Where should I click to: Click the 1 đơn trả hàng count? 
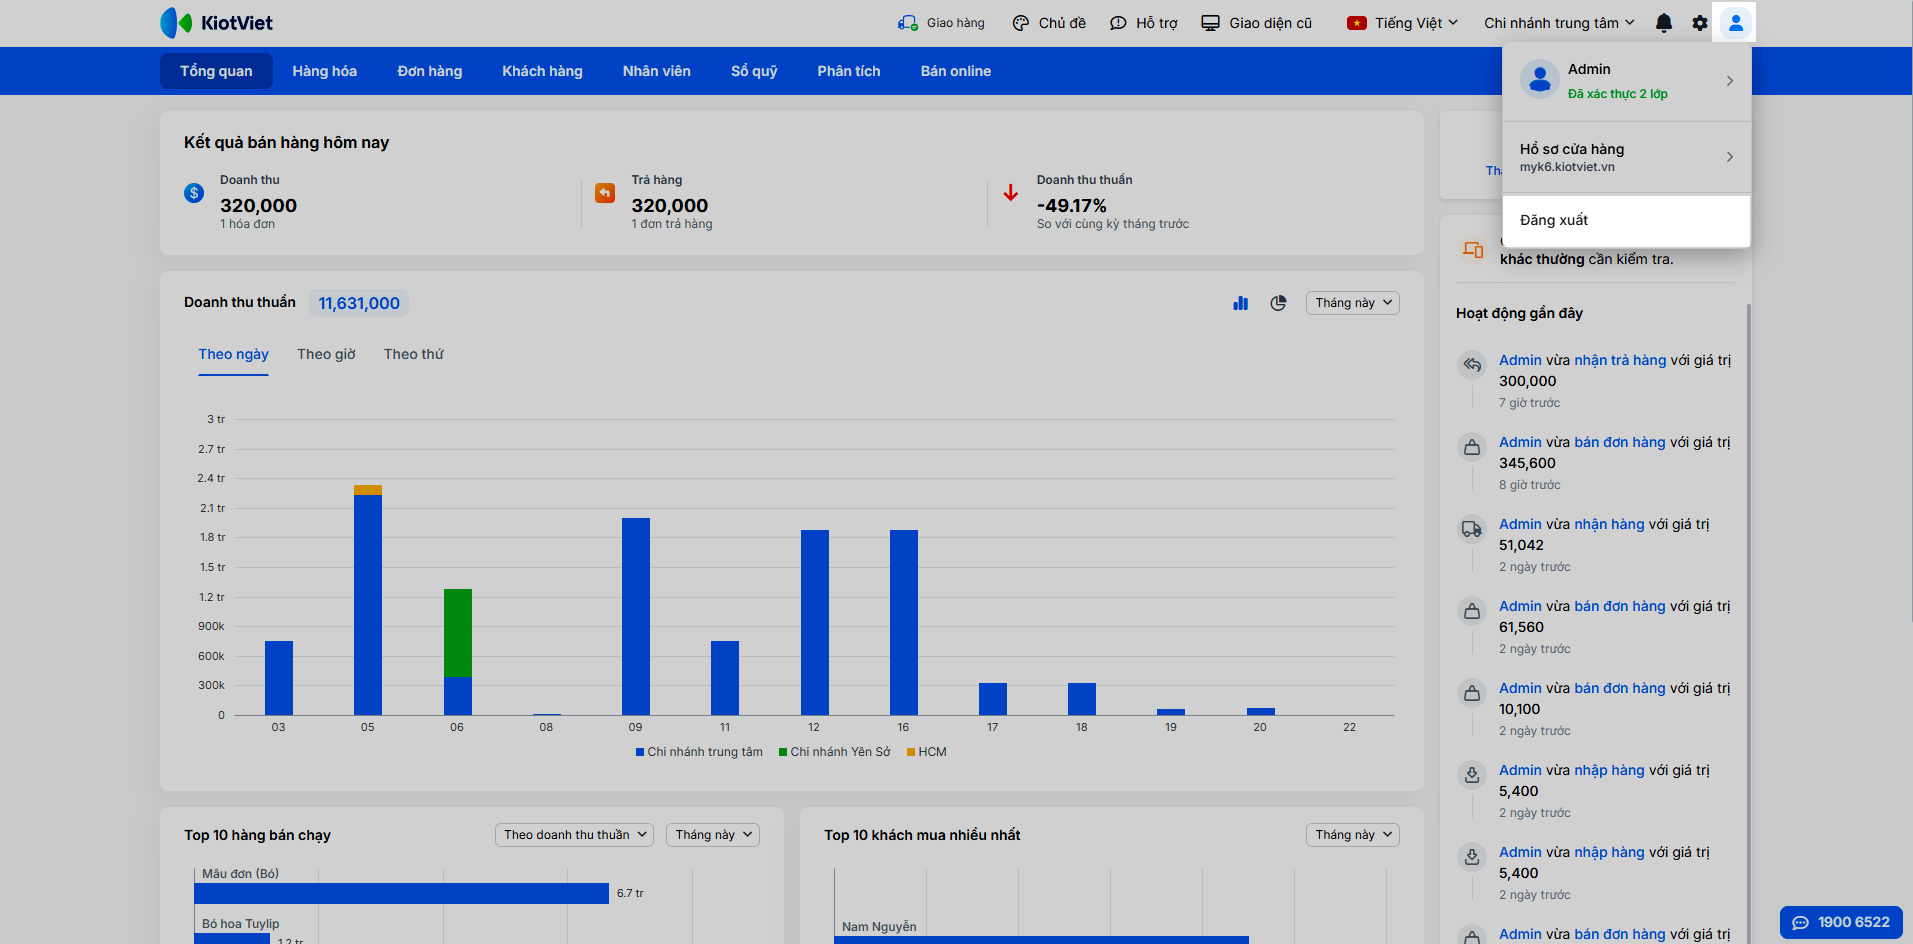672,224
